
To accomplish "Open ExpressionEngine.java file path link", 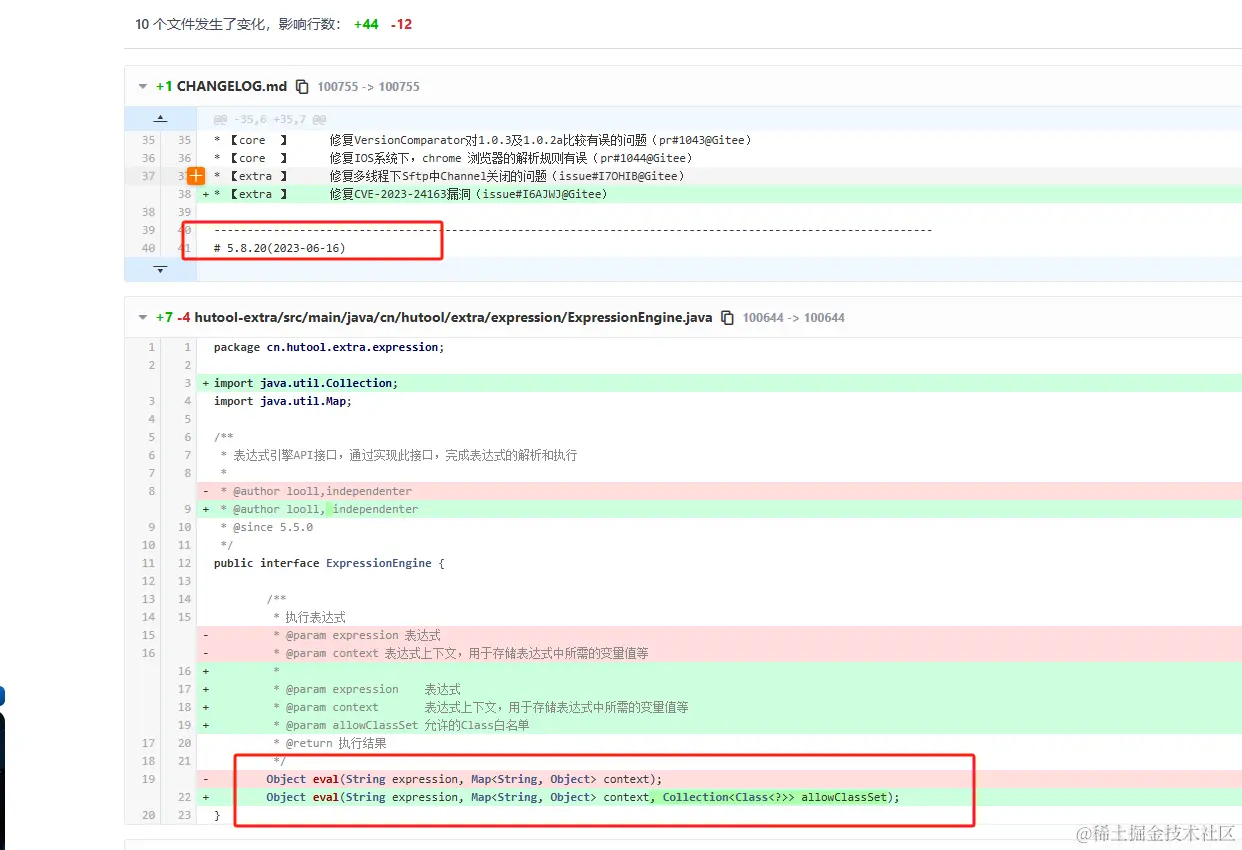I will 453,318.
